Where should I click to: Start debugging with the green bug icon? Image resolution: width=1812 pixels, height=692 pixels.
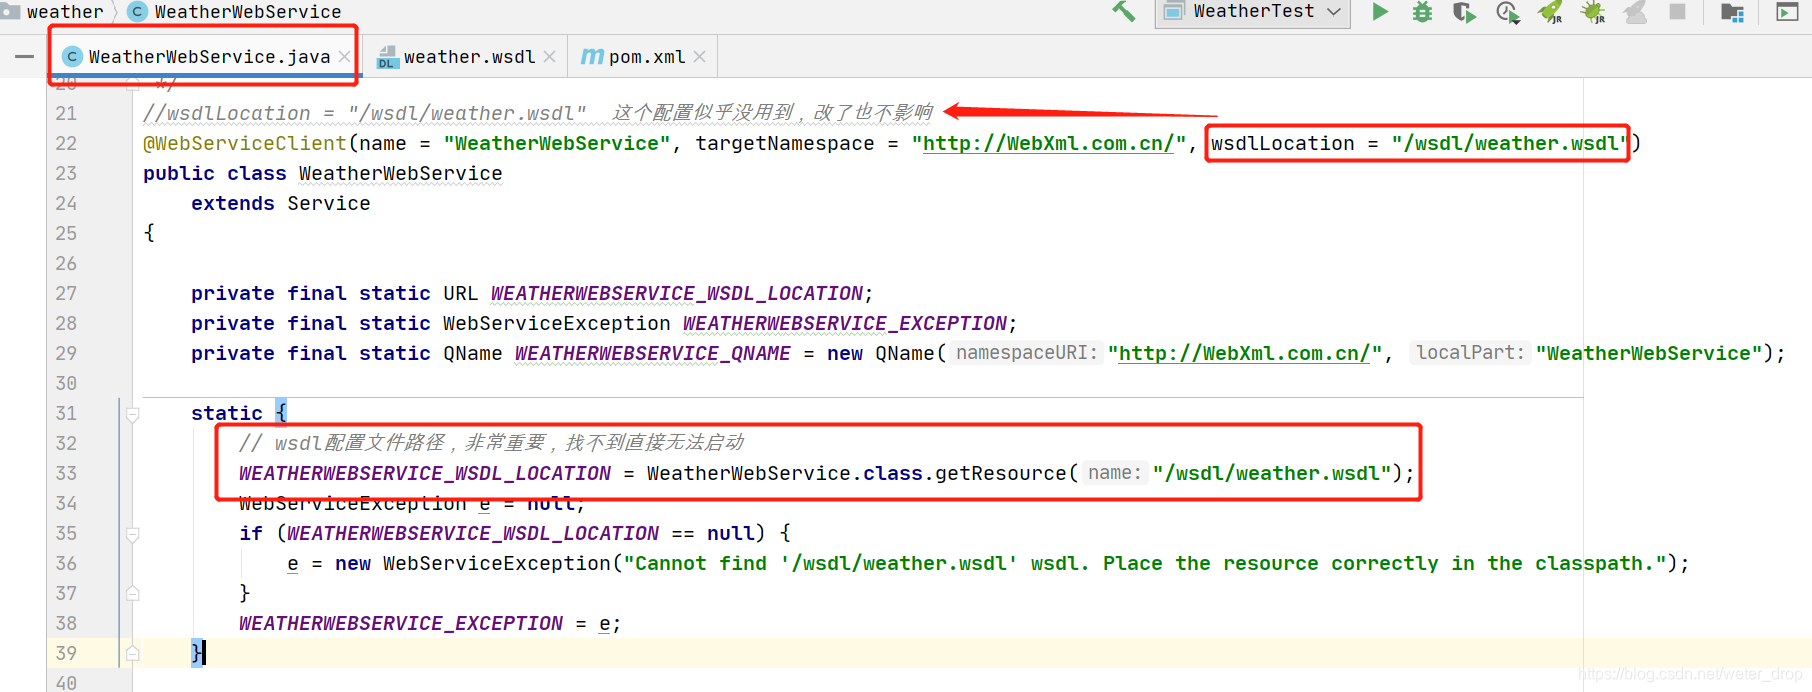[x=1422, y=12]
